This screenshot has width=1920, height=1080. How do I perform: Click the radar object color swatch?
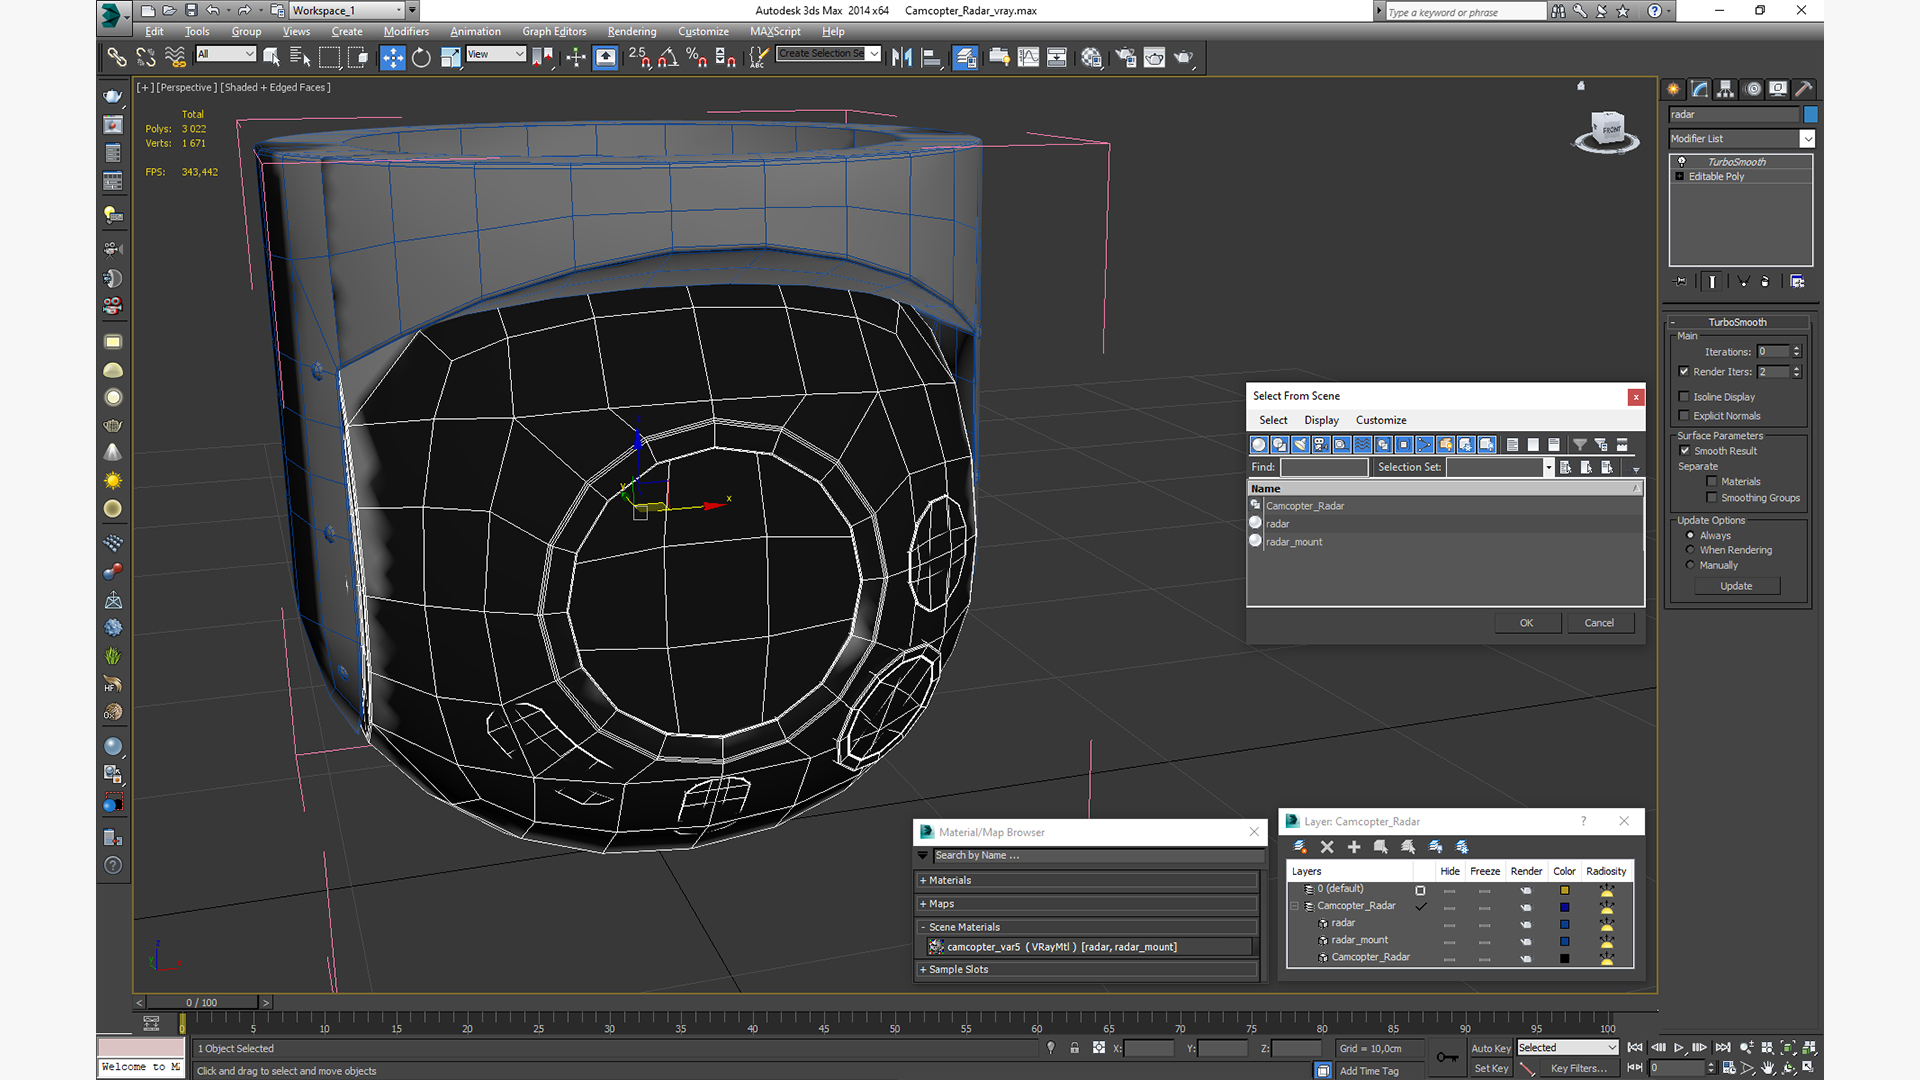[x=1810, y=114]
